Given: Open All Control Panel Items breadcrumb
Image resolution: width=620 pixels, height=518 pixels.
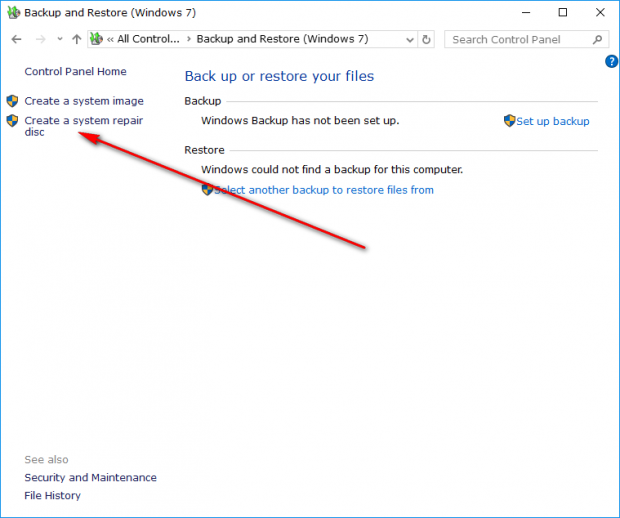Looking at the screenshot, I should pyautogui.click(x=148, y=39).
